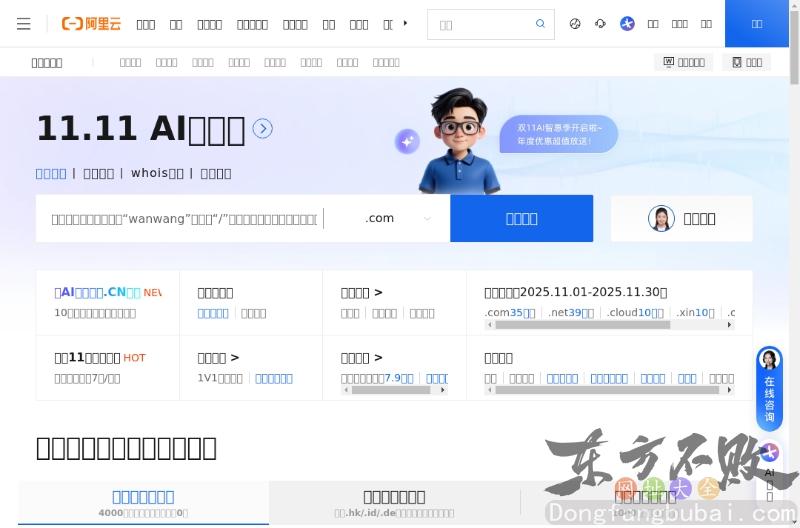
Task: Click the customer service avatar beside the search button
Action: pos(661,218)
